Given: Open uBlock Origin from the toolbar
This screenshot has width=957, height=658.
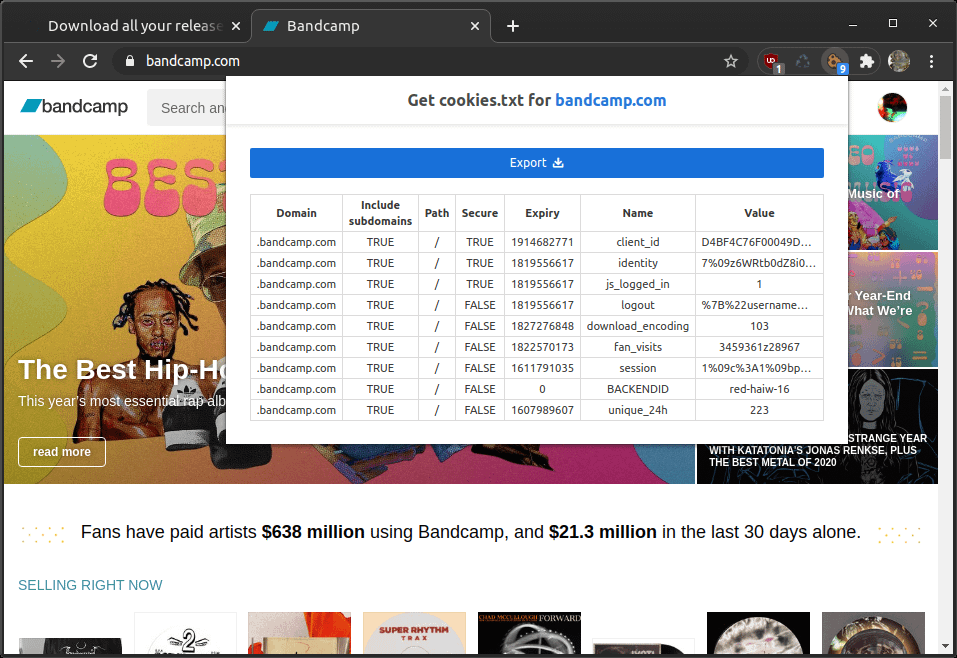Looking at the screenshot, I should [x=770, y=61].
